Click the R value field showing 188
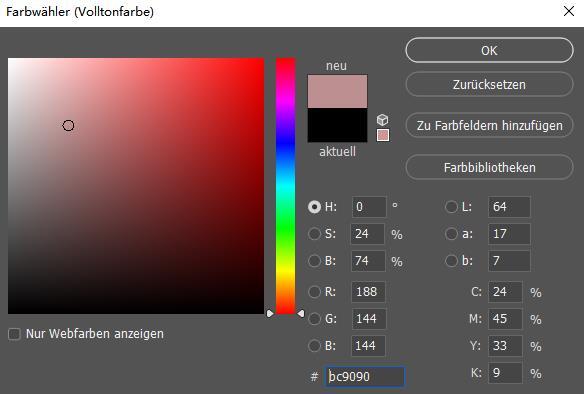Viewport: 584px width, 394px height. [368, 292]
